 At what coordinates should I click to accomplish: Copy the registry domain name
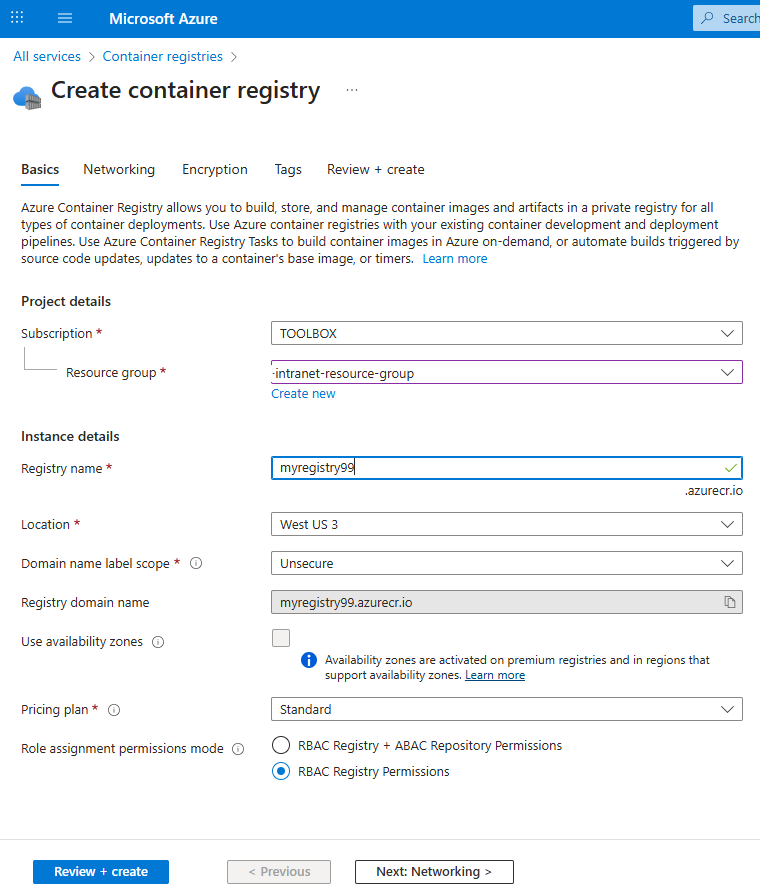coord(730,602)
